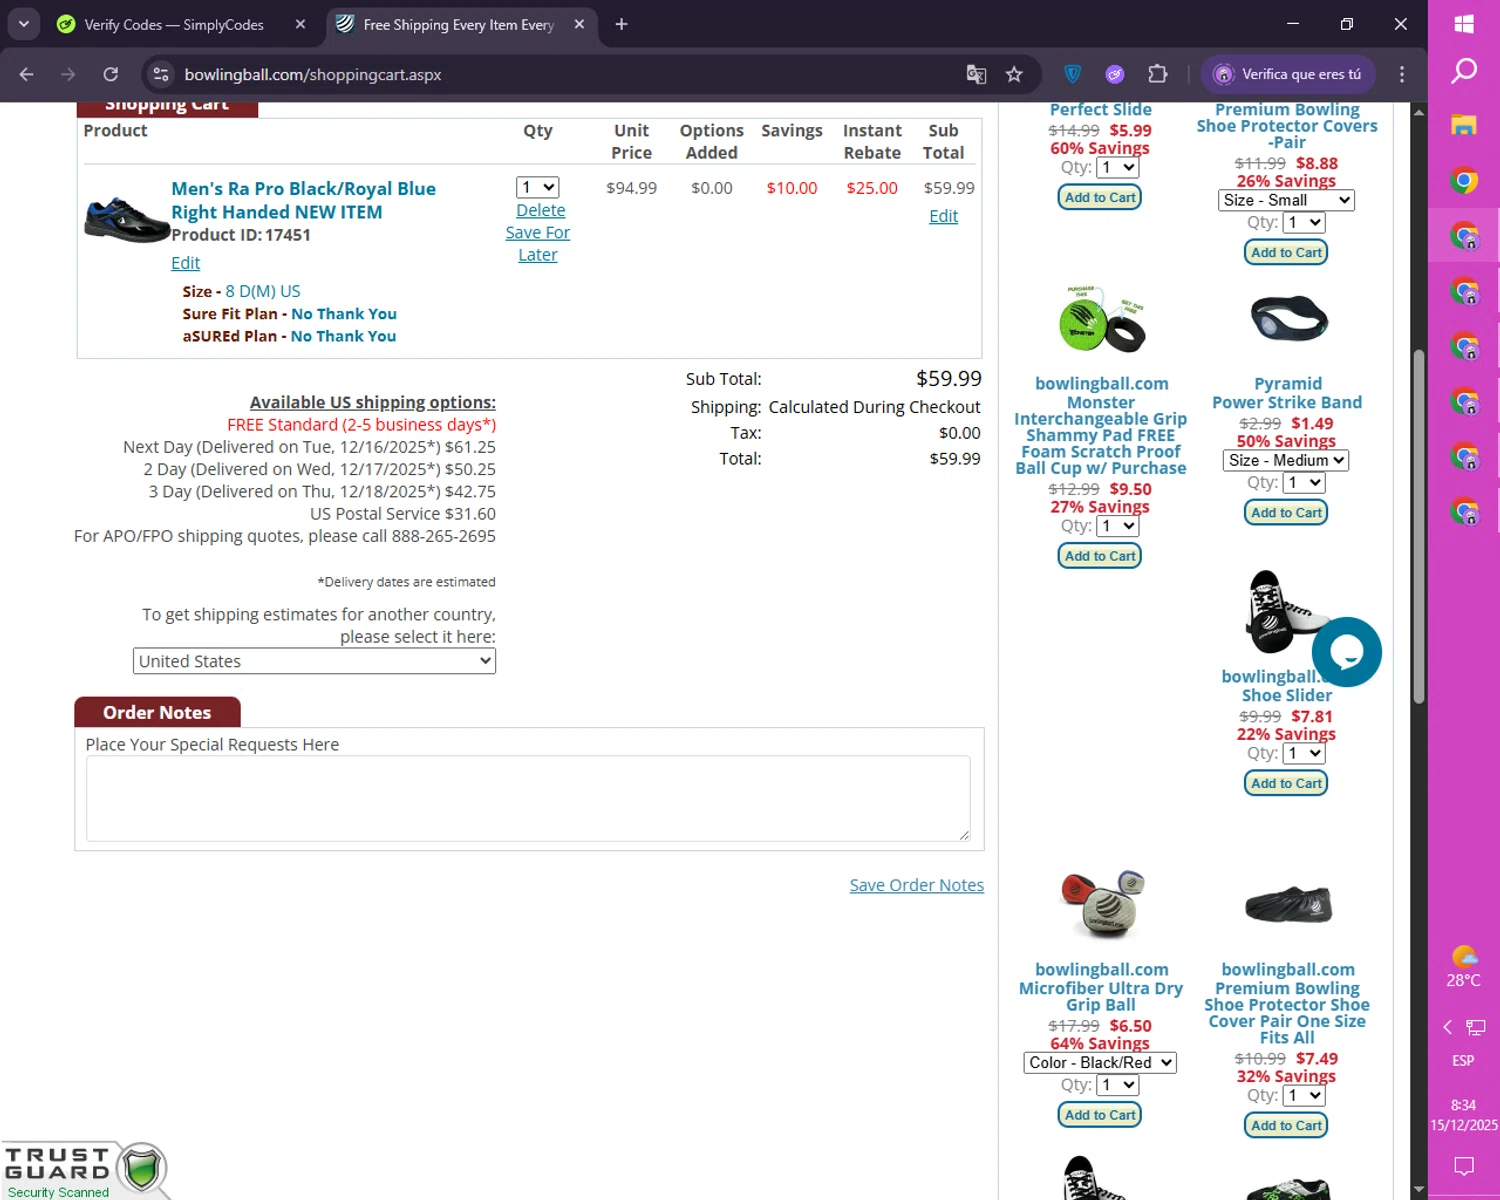Click Premium Shoe Protector Cover image
The width and height of the screenshot is (1500, 1200).
click(x=1288, y=904)
